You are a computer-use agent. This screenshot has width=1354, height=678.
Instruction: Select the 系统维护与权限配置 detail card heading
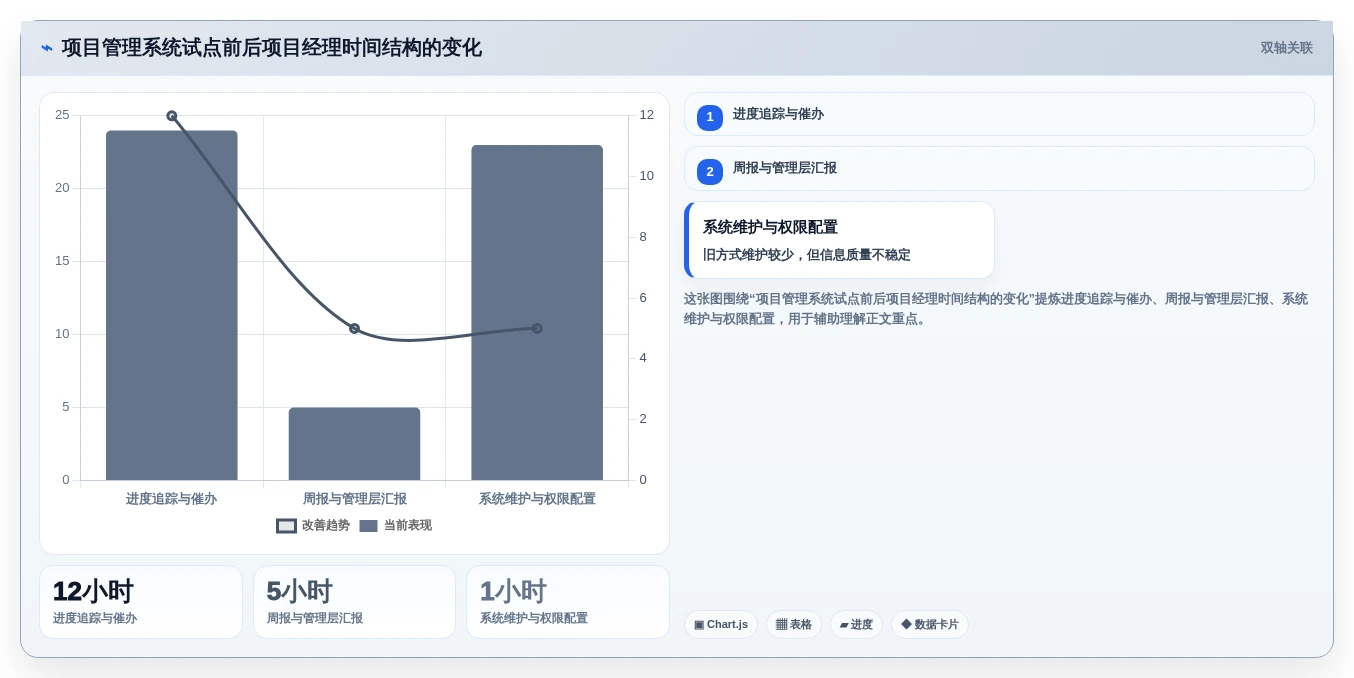770,227
